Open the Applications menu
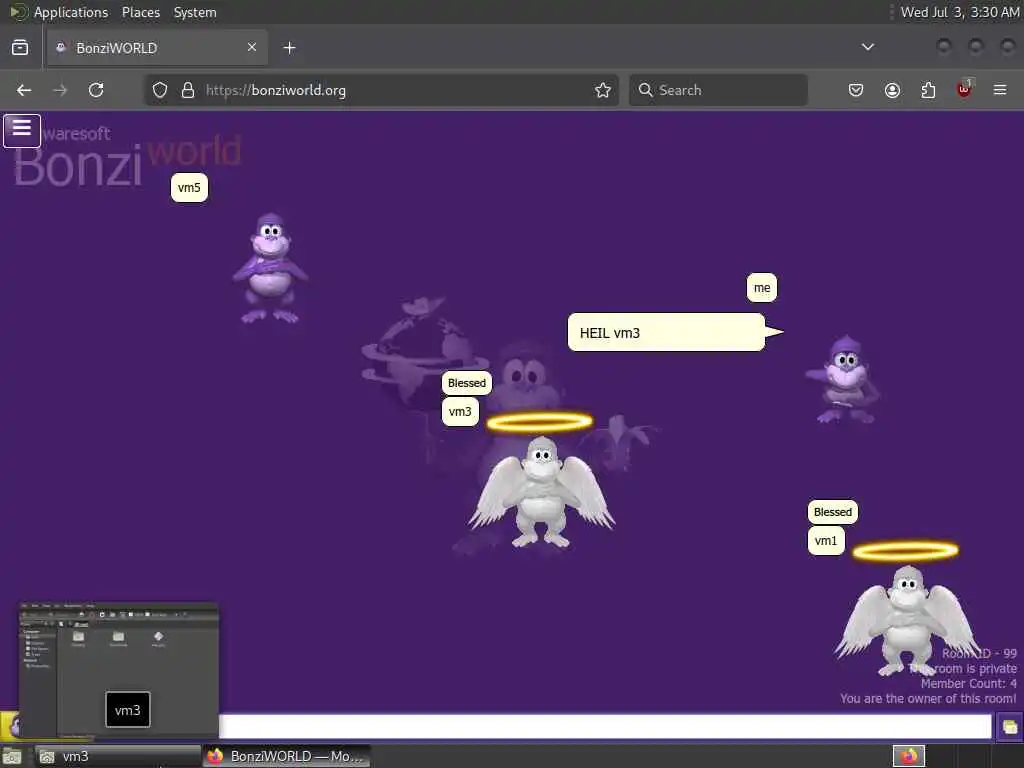Screen dimensions: 1024x768 [x=71, y=12]
